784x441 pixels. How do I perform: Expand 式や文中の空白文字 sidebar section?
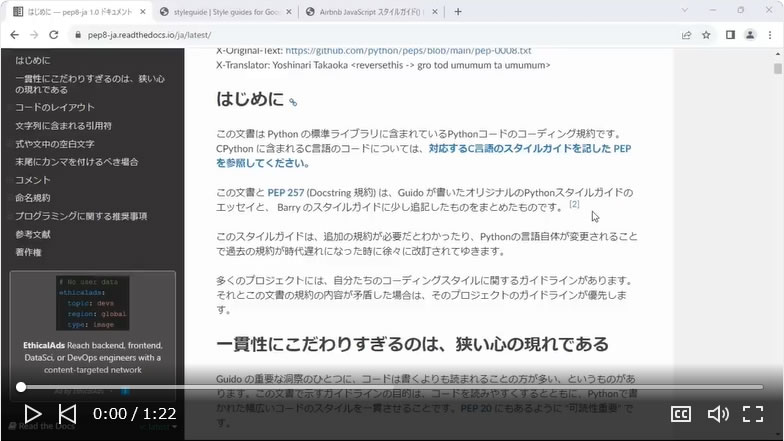click(54, 144)
